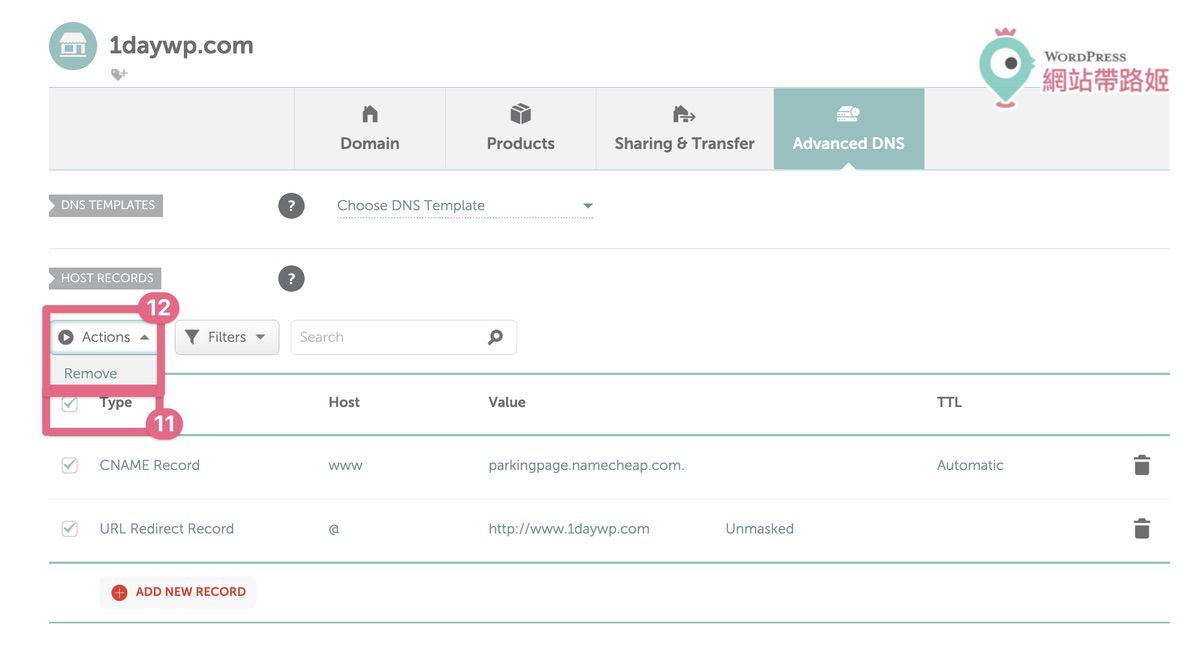Delete the CNAME Record with trash icon
1200x651 pixels.
pos(1142,465)
